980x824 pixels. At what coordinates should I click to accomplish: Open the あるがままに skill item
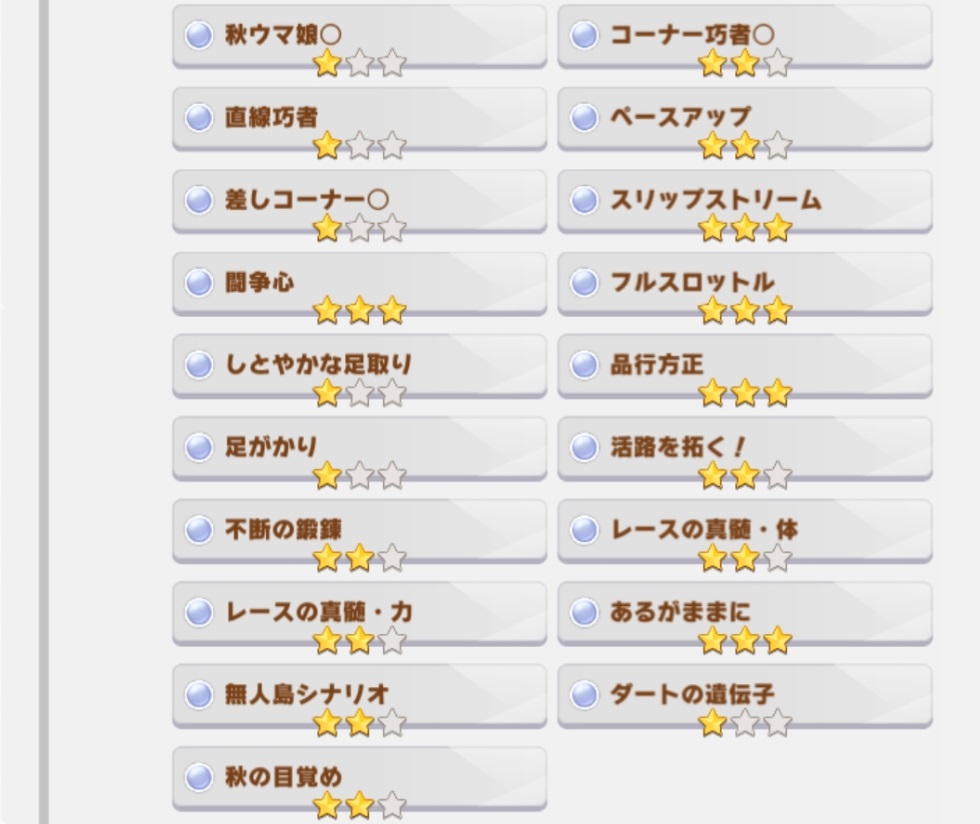coord(745,613)
